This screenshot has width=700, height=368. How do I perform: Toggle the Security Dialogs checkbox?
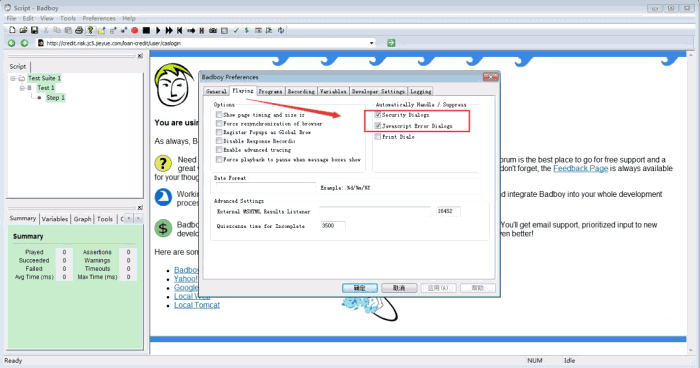(x=378, y=115)
